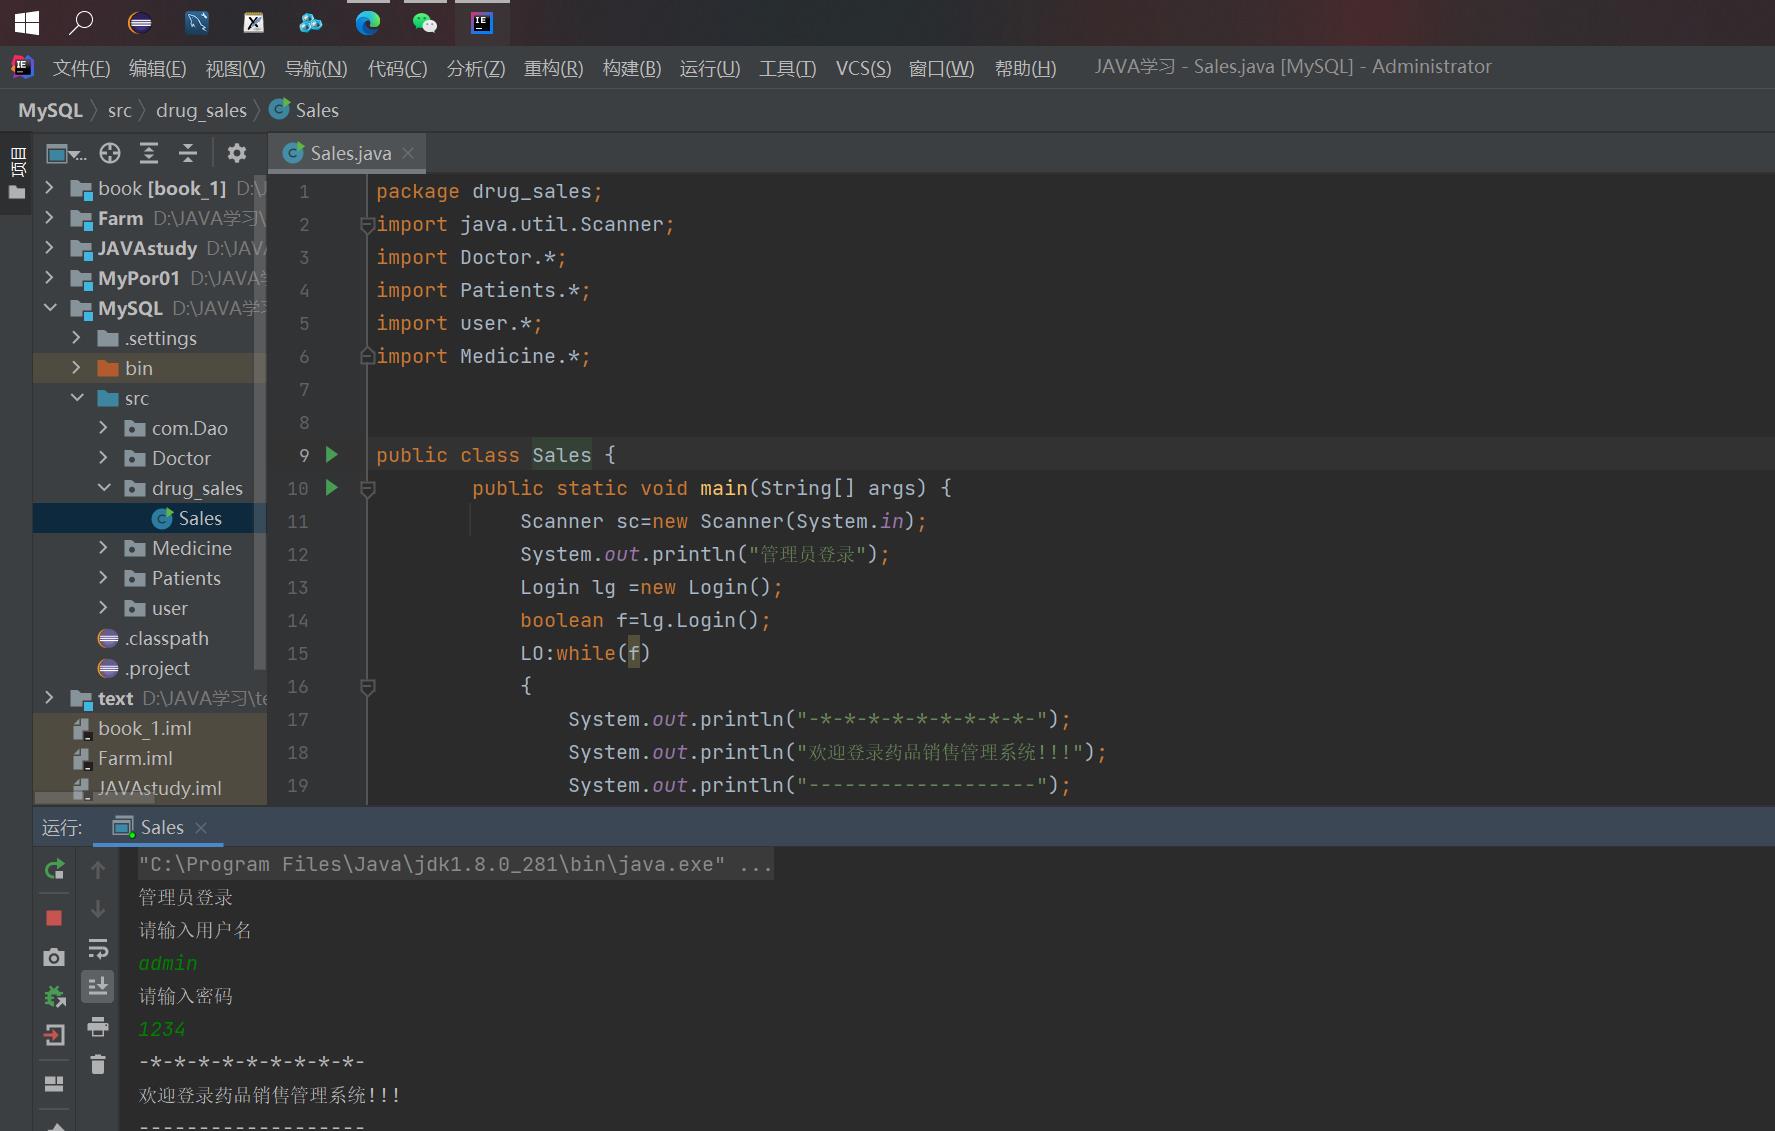1775x1131 pixels.
Task: Click the restore layout icon in the run toolbar
Action: [x=54, y=1084]
